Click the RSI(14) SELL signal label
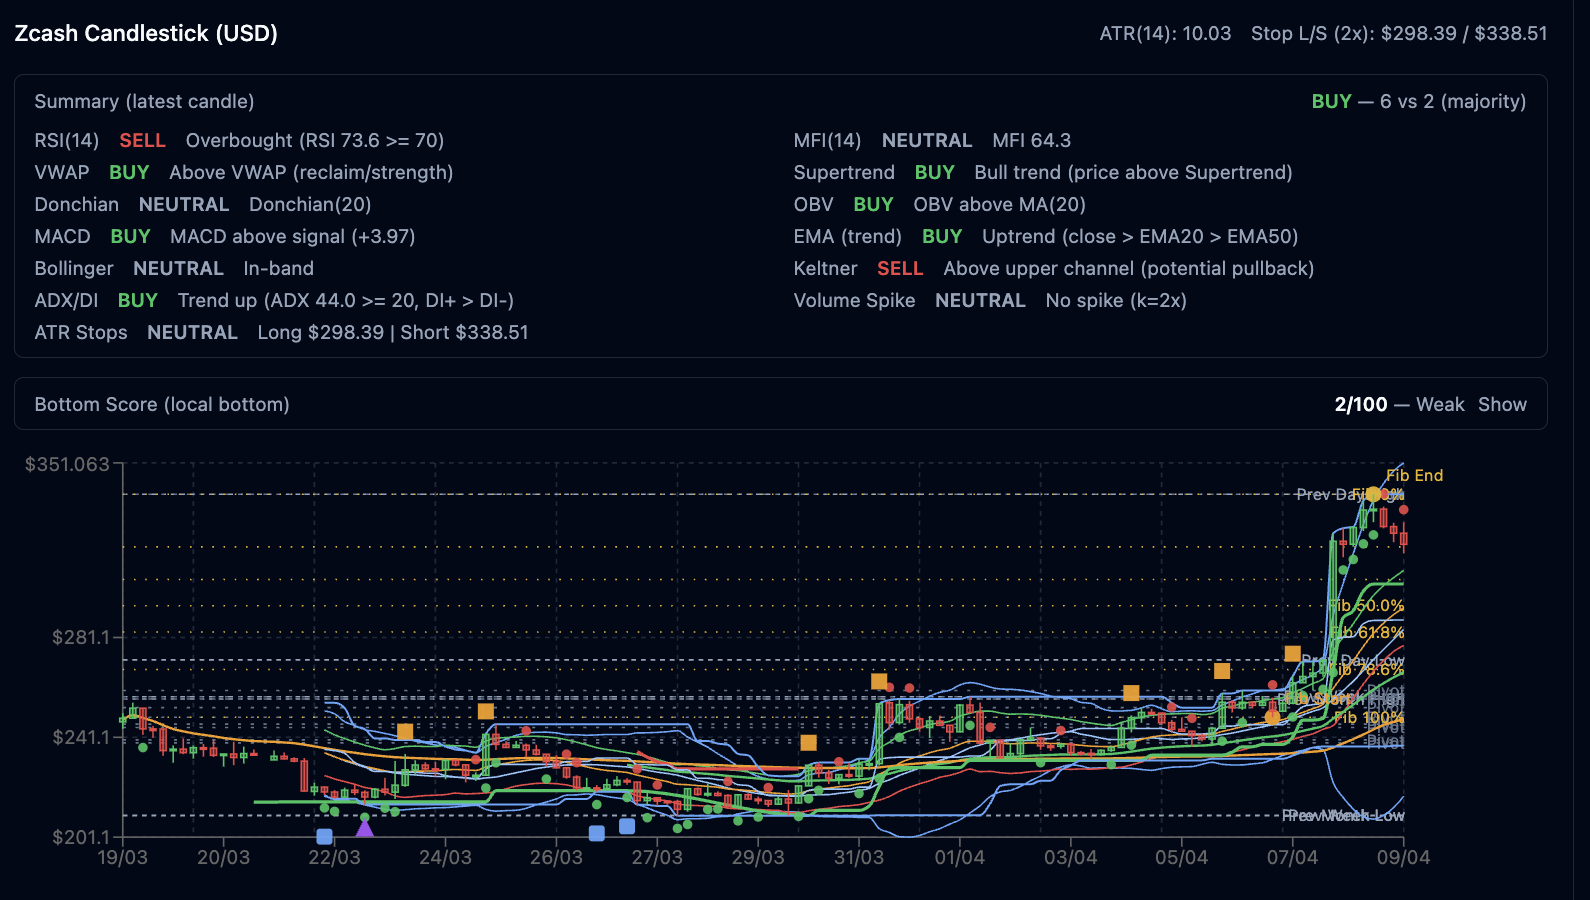 coord(142,140)
